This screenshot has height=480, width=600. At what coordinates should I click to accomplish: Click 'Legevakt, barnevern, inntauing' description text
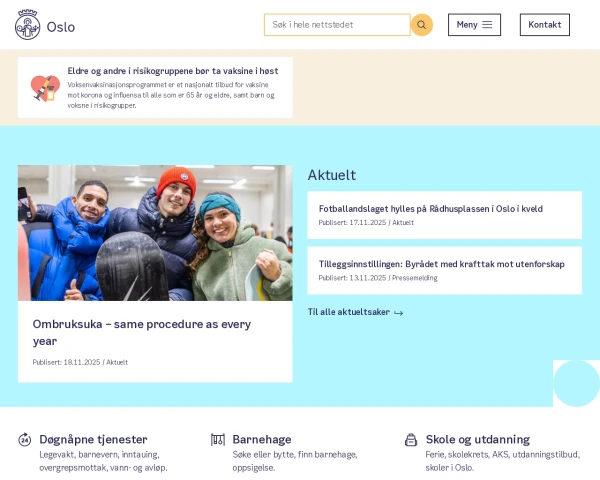(x=103, y=461)
